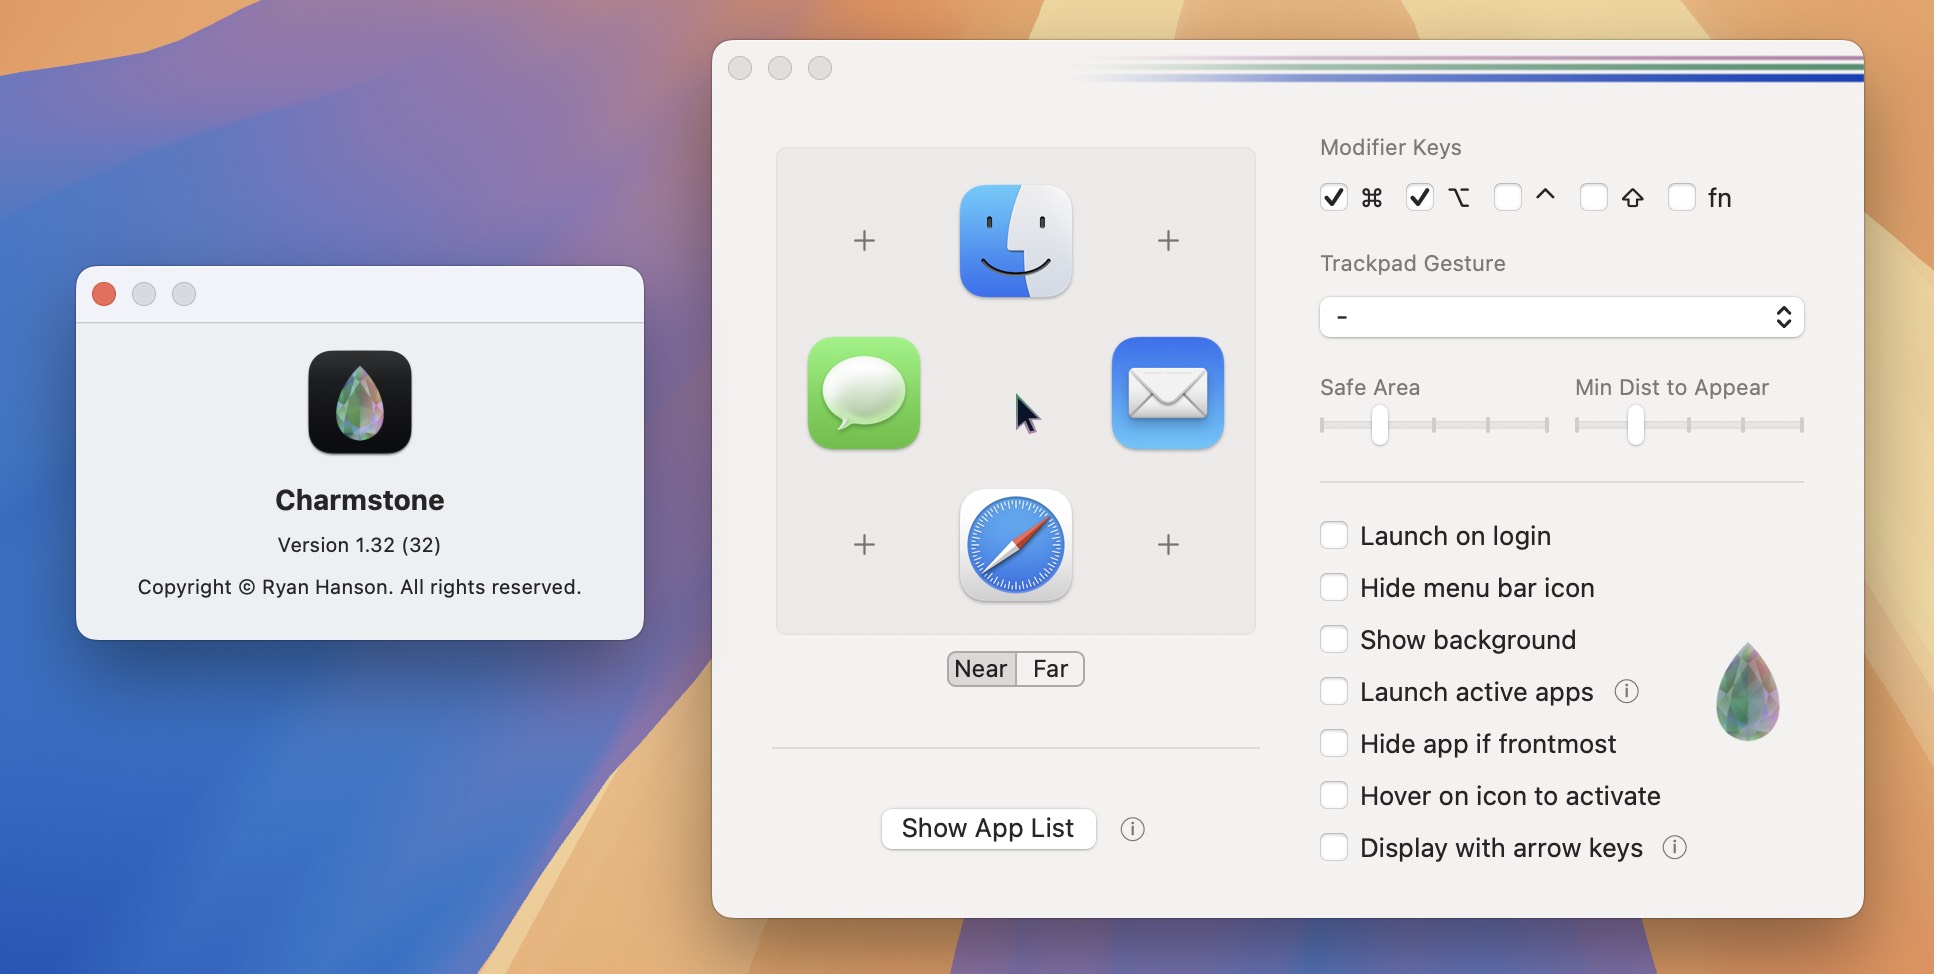Image resolution: width=1934 pixels, height=974 pixels.
Task: Open info icon next to Launch active apps
Action: [1627, 691]
